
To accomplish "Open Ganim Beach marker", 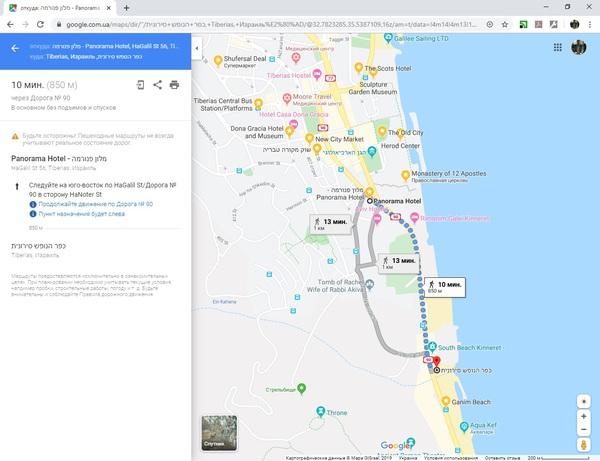I will tap(445, 401).
